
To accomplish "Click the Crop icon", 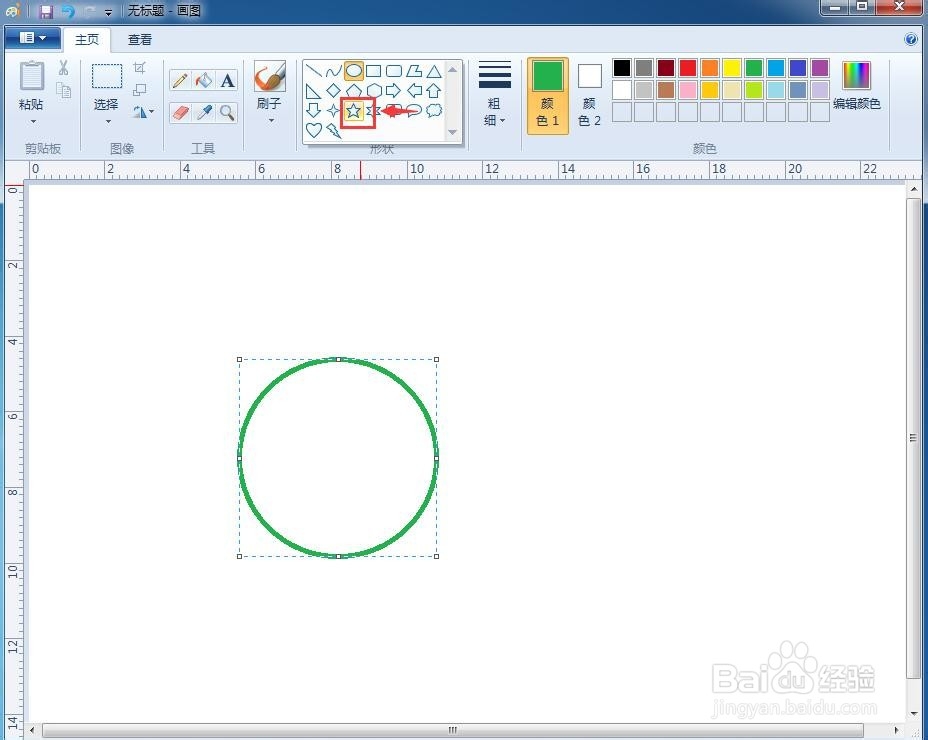I will (140, 67).
